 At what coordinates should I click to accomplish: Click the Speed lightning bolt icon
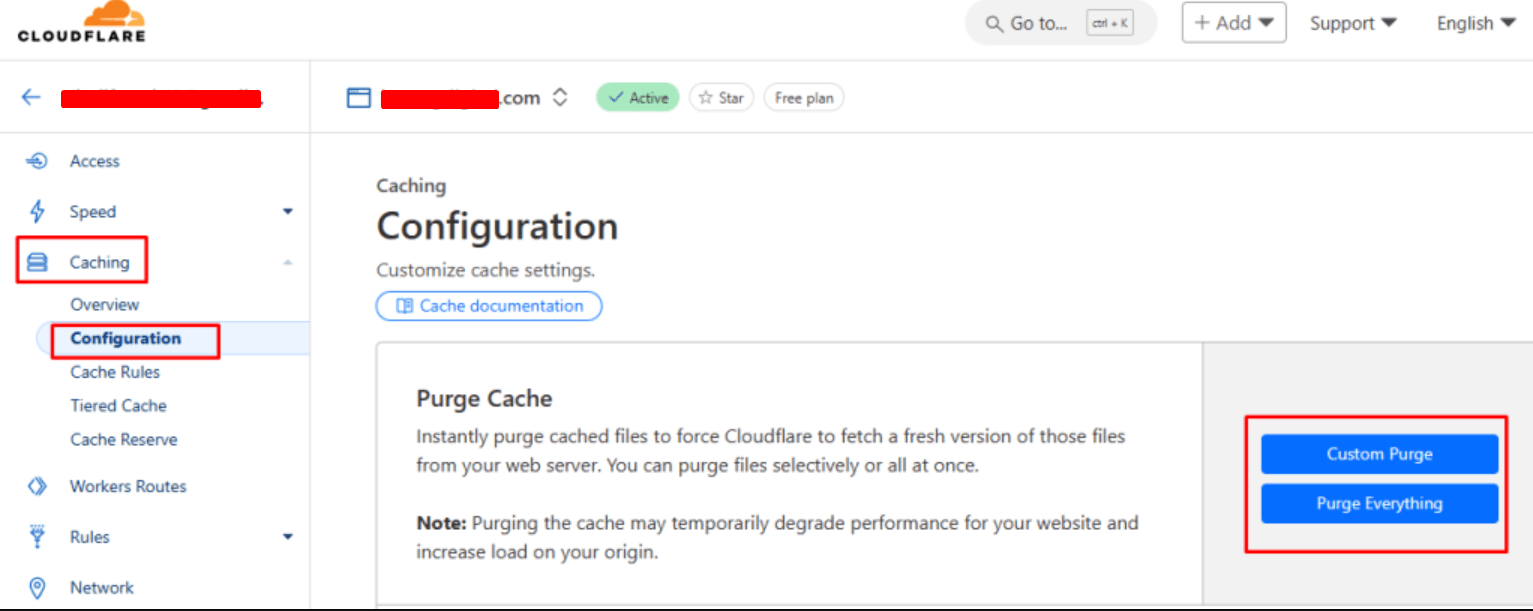[37, 212]
